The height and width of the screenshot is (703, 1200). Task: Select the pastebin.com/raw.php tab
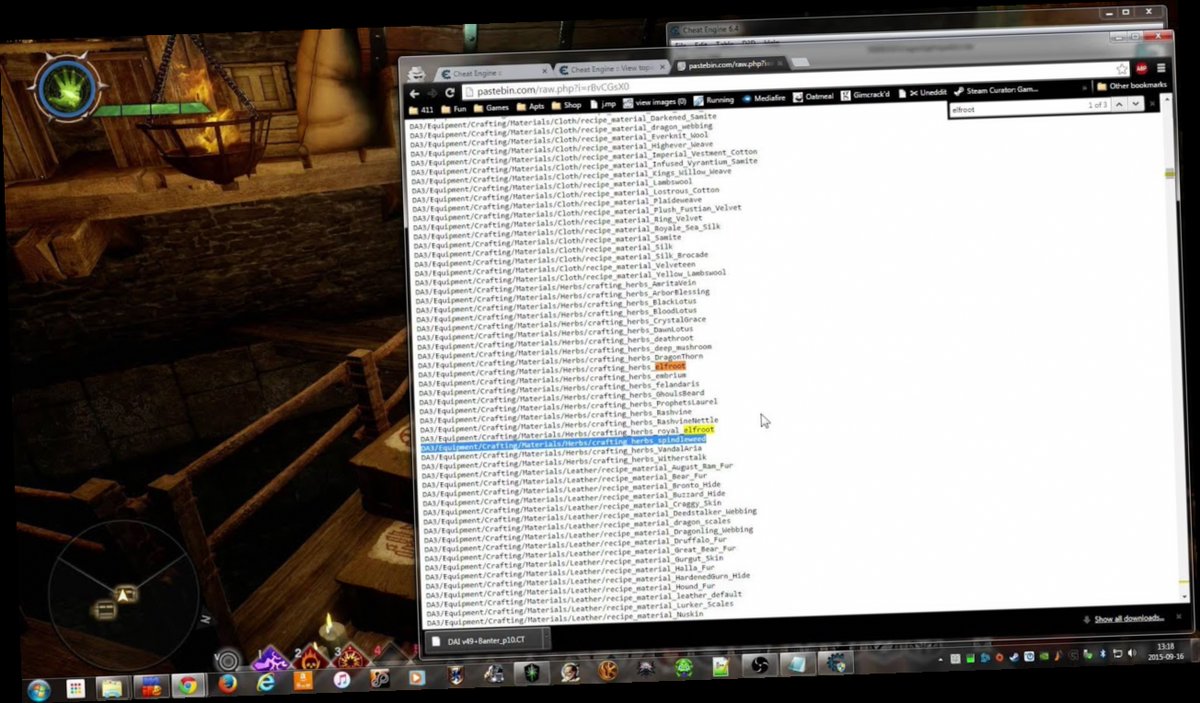tap(728, 64)
